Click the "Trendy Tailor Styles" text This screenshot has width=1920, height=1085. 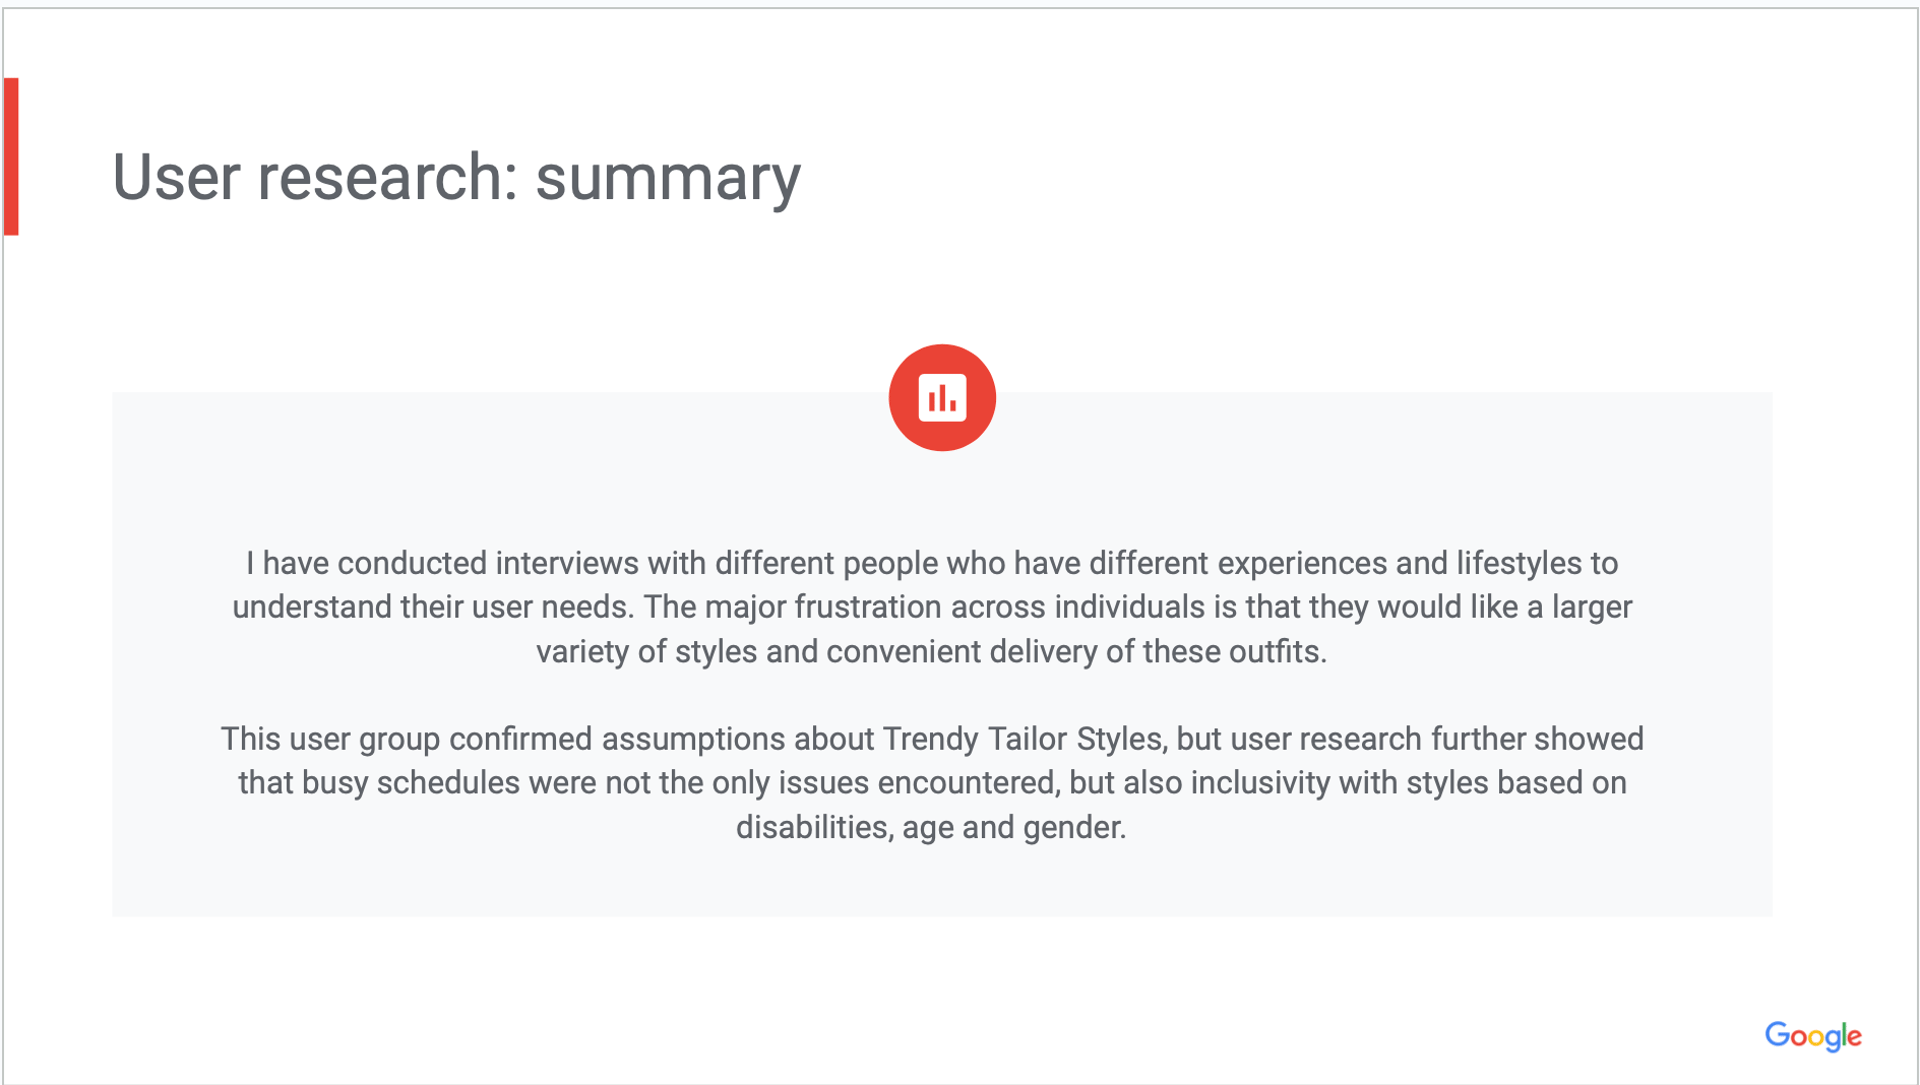[x=1021, y=739]
